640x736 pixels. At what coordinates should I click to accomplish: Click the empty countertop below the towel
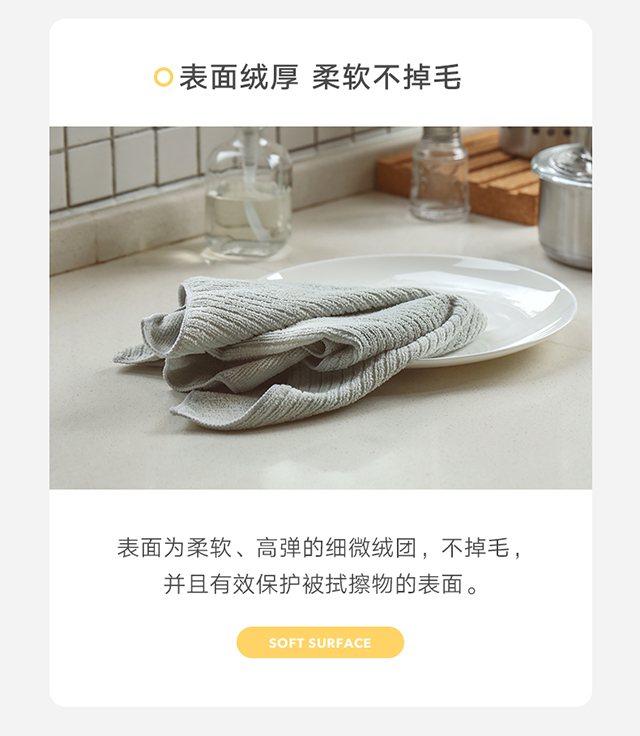pos(319,460)
